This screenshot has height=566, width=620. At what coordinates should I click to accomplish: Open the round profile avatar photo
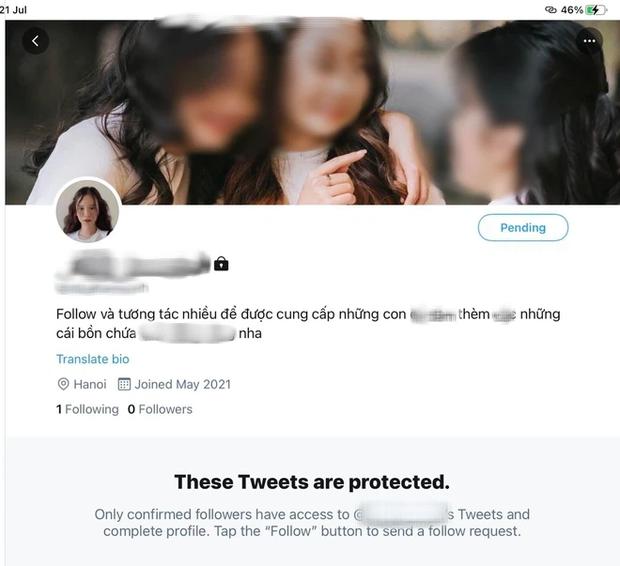point(87,211)
